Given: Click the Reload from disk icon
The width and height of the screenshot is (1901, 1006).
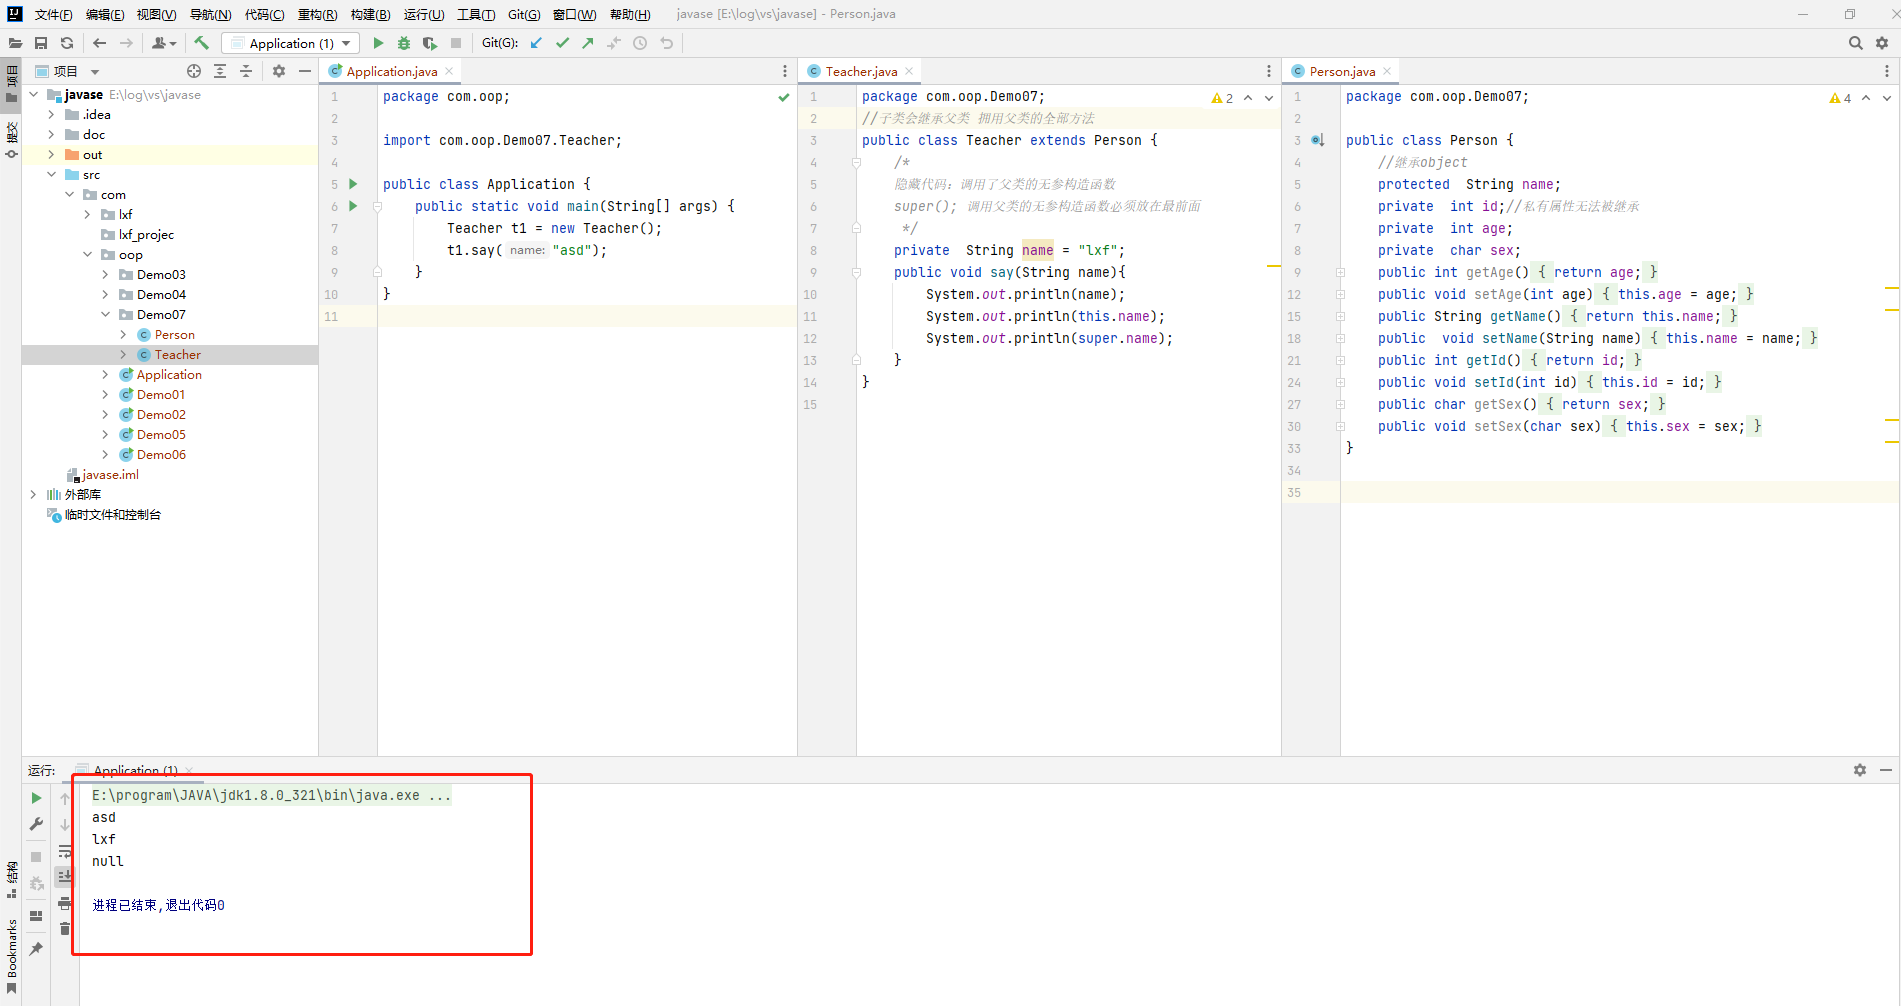Looking at the screenshot, I should 67,43.
